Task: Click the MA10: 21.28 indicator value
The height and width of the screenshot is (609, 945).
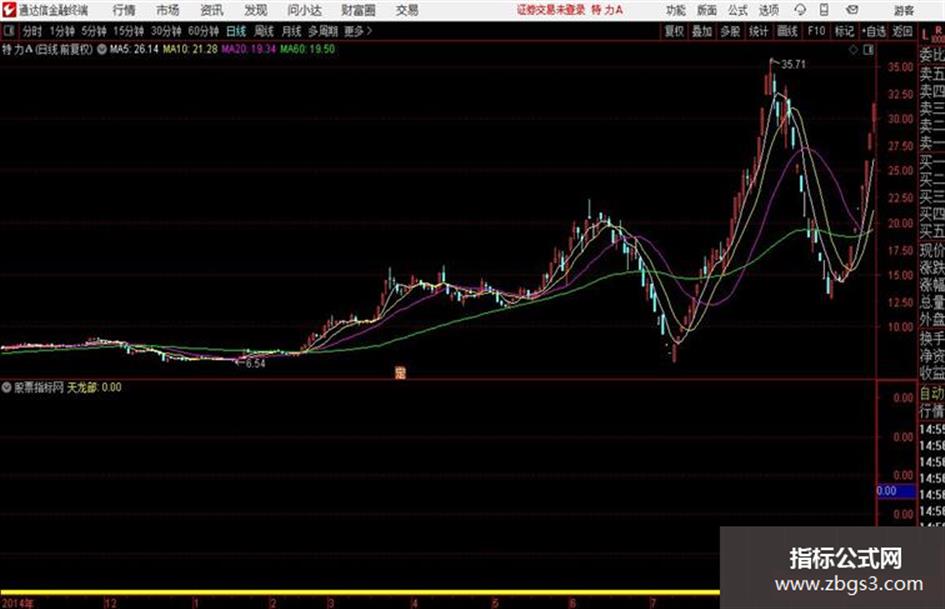Action: click(190, 49)
